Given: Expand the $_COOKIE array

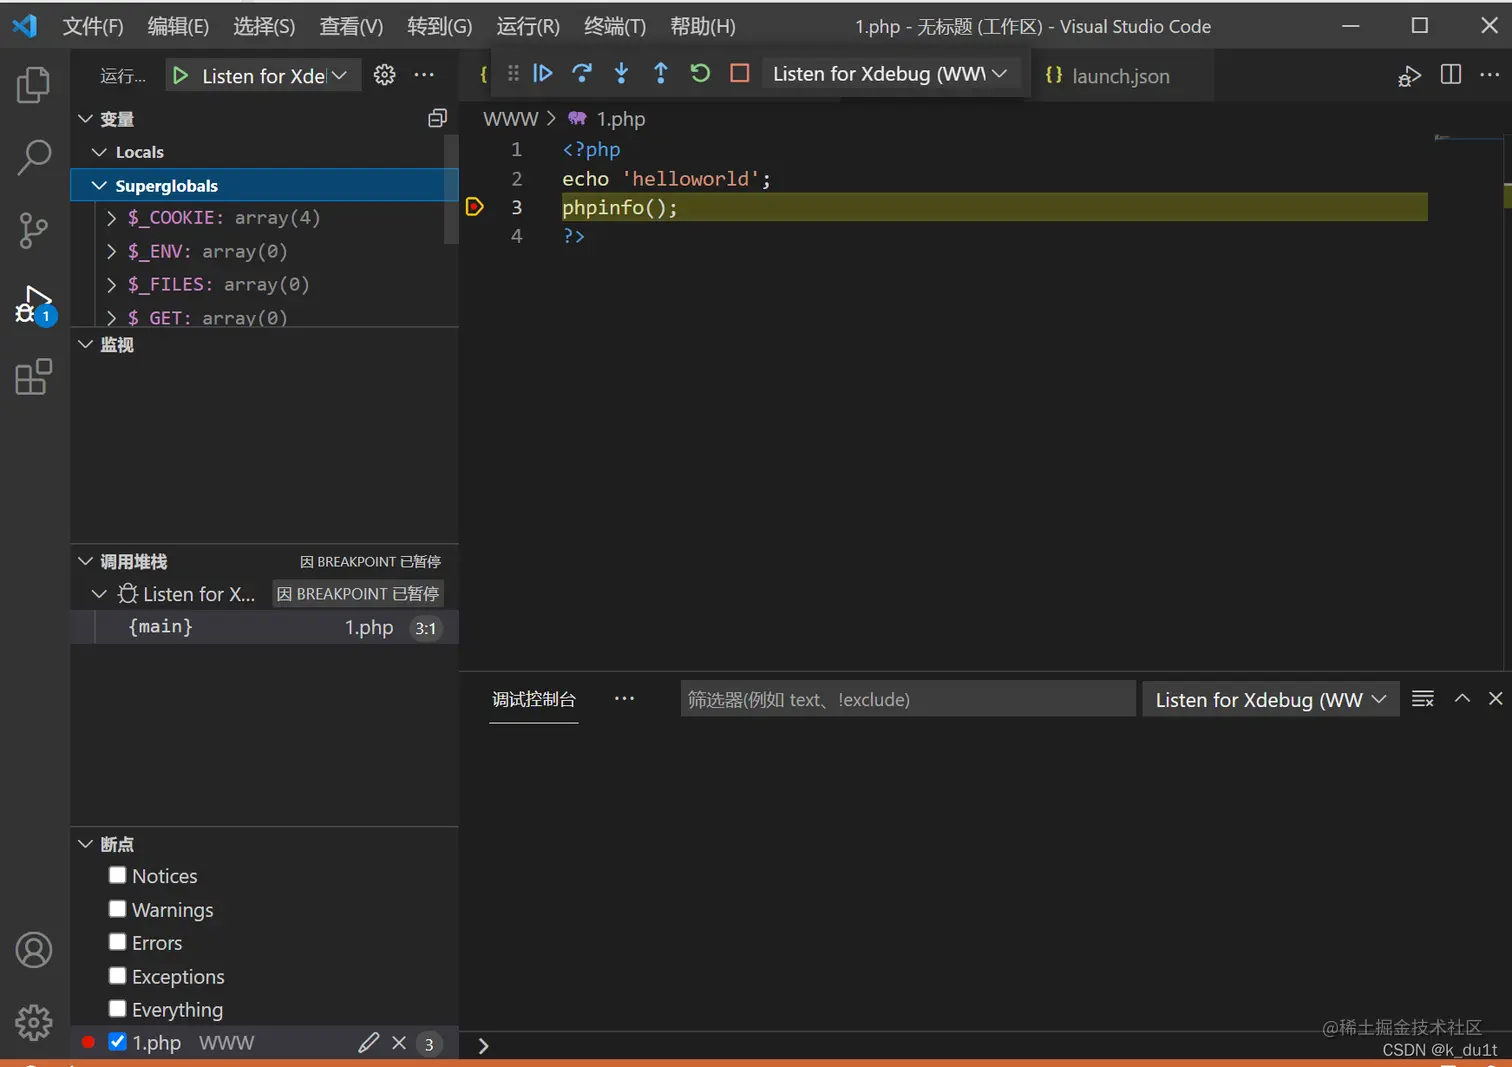Looking at the screenshot, I should (111, 218).
